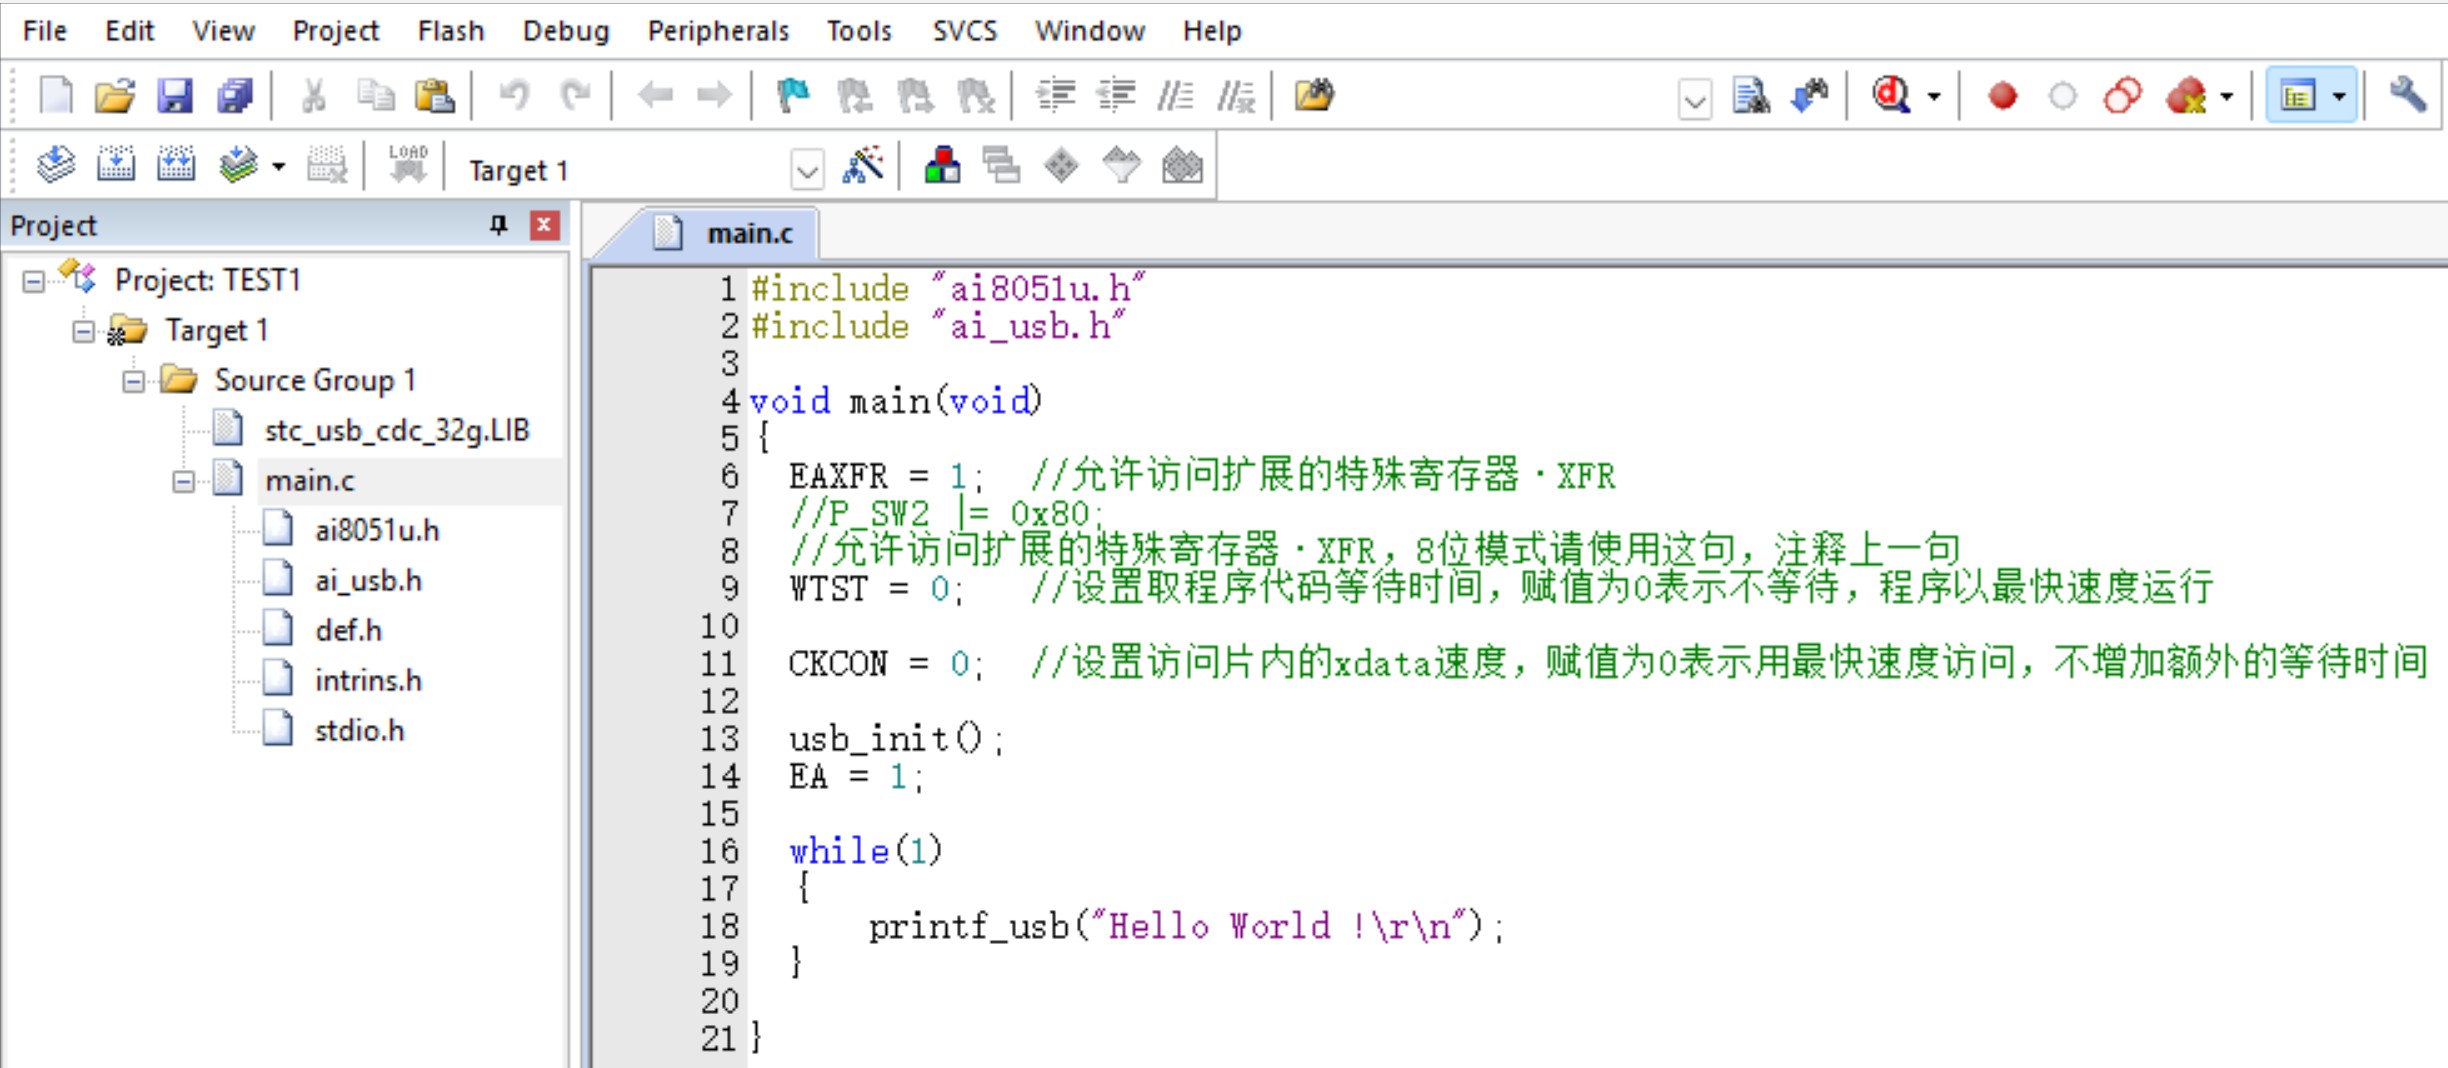Click the Manage Project Items icon

click(942, 166)
